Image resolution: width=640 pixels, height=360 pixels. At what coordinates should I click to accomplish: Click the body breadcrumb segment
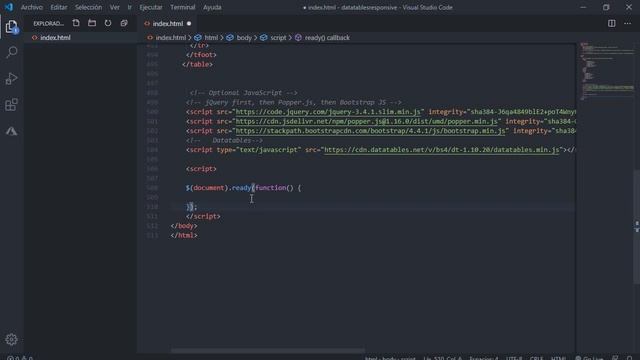click(x=244, y=38)
